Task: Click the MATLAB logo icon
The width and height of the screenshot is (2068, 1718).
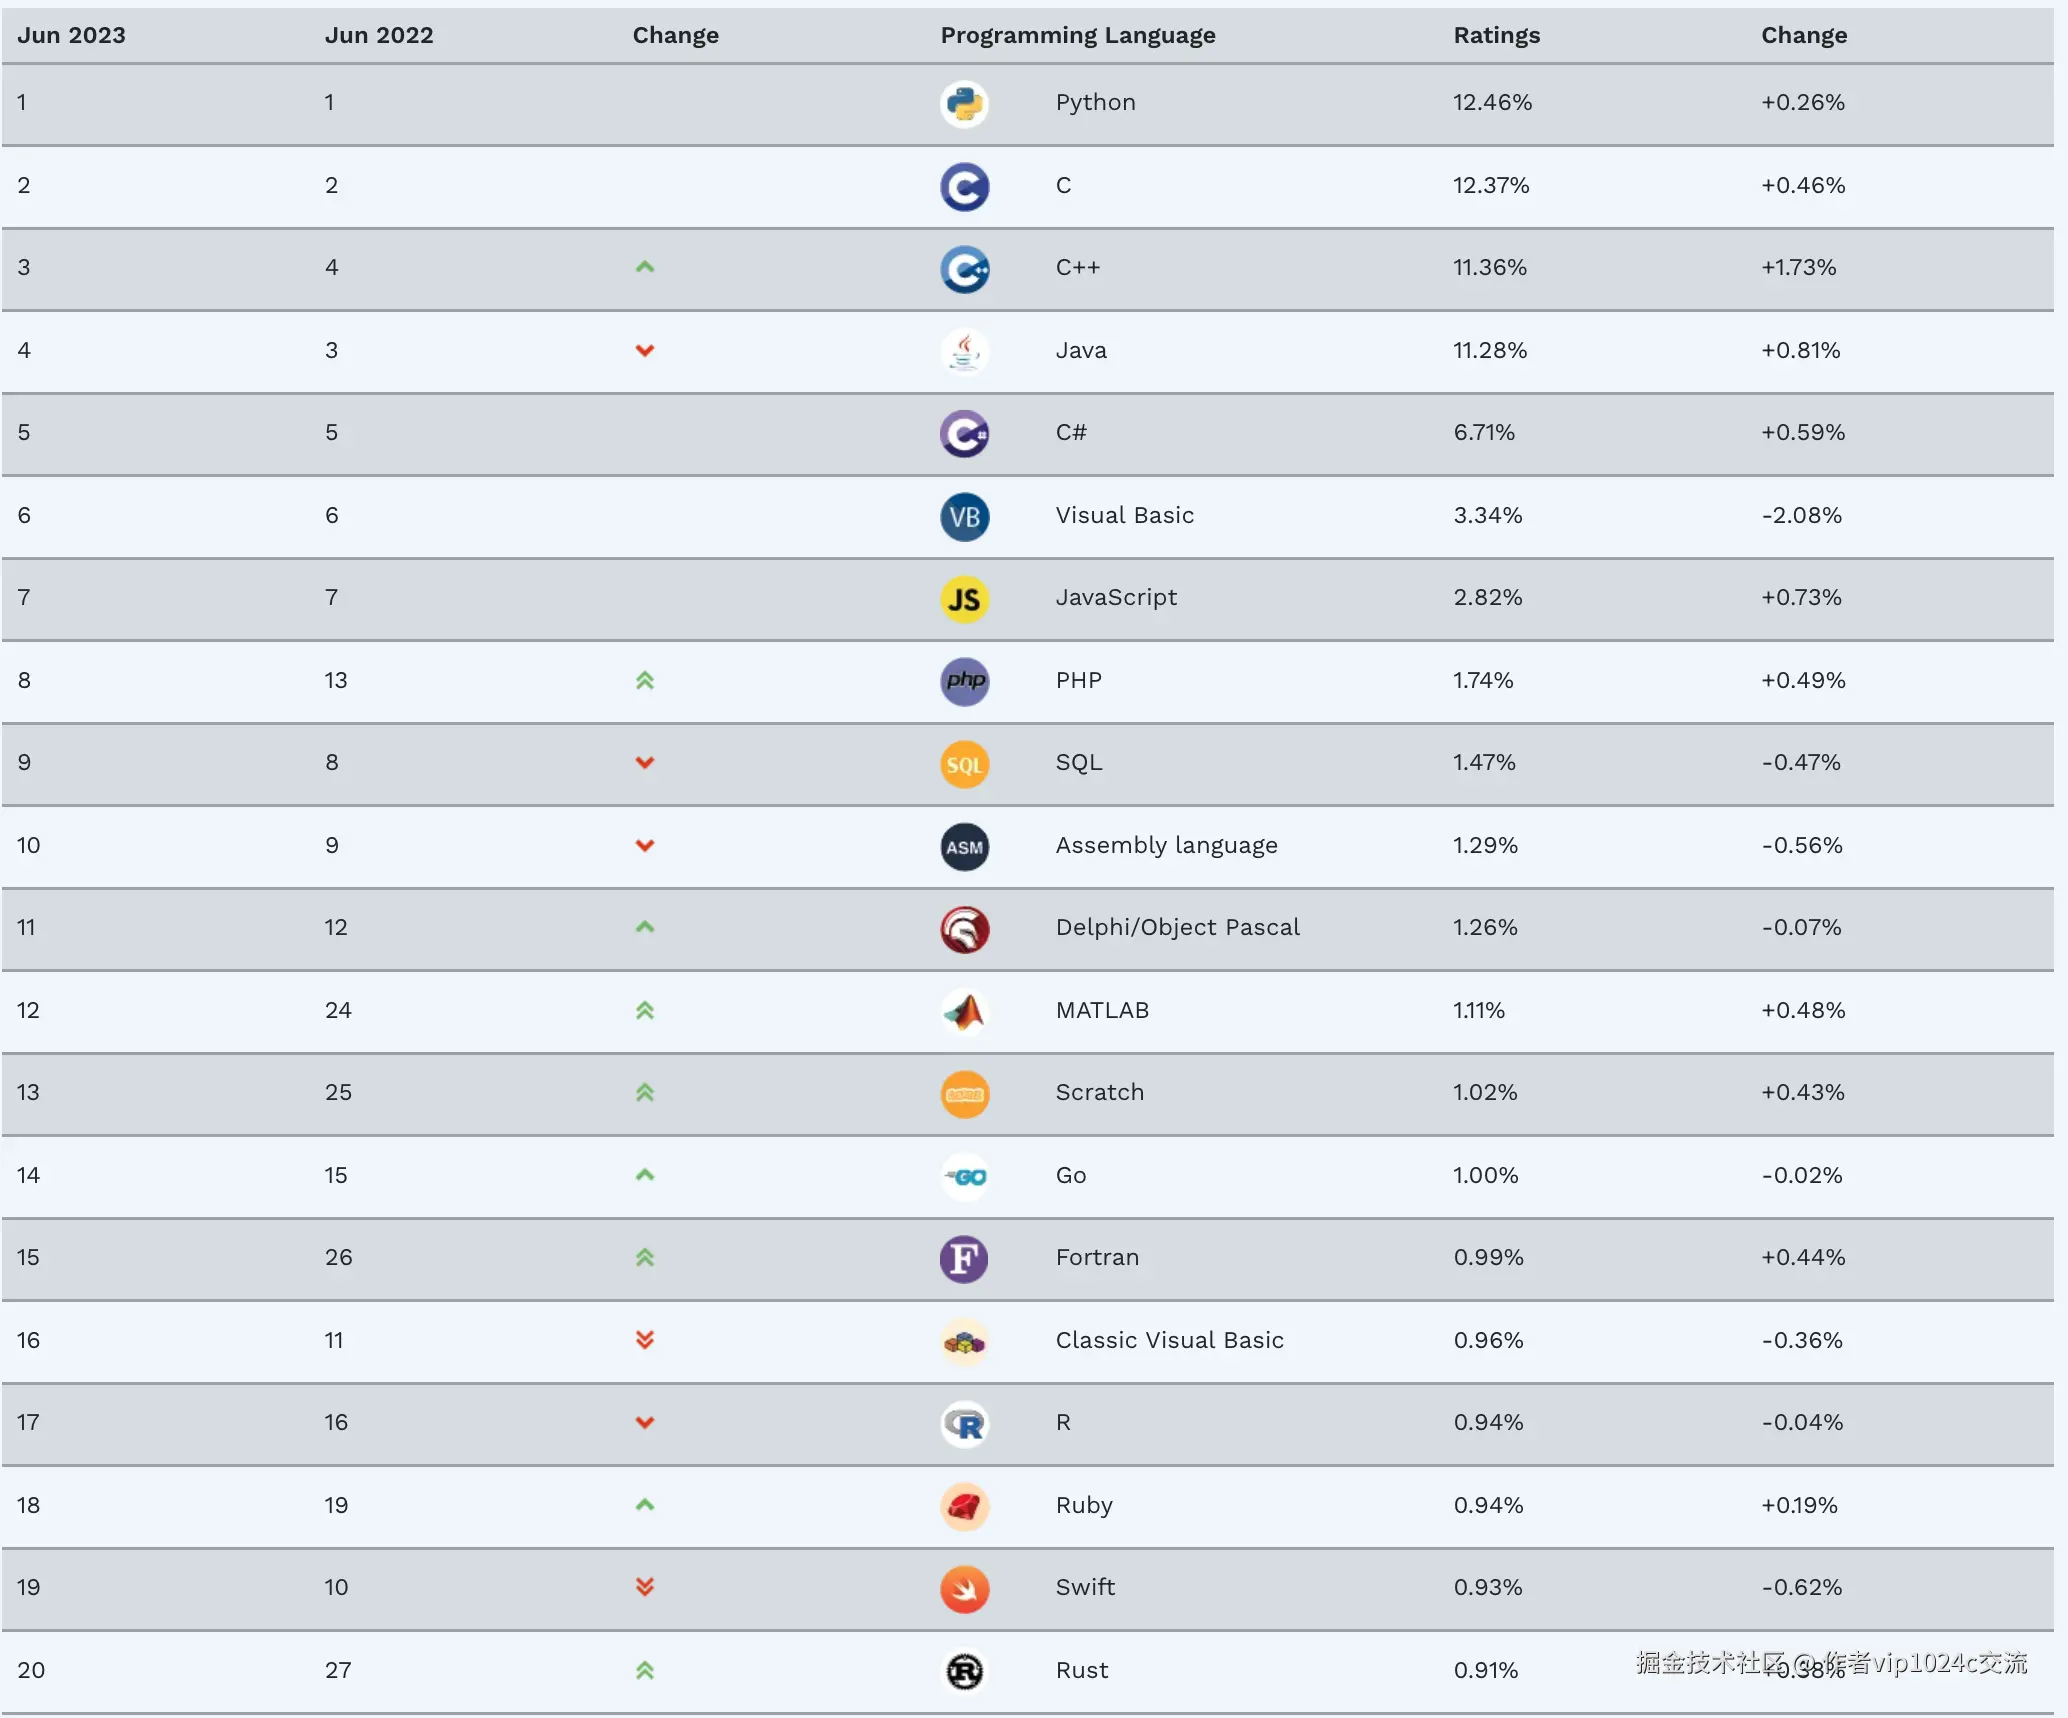Action: point(964,1012)
